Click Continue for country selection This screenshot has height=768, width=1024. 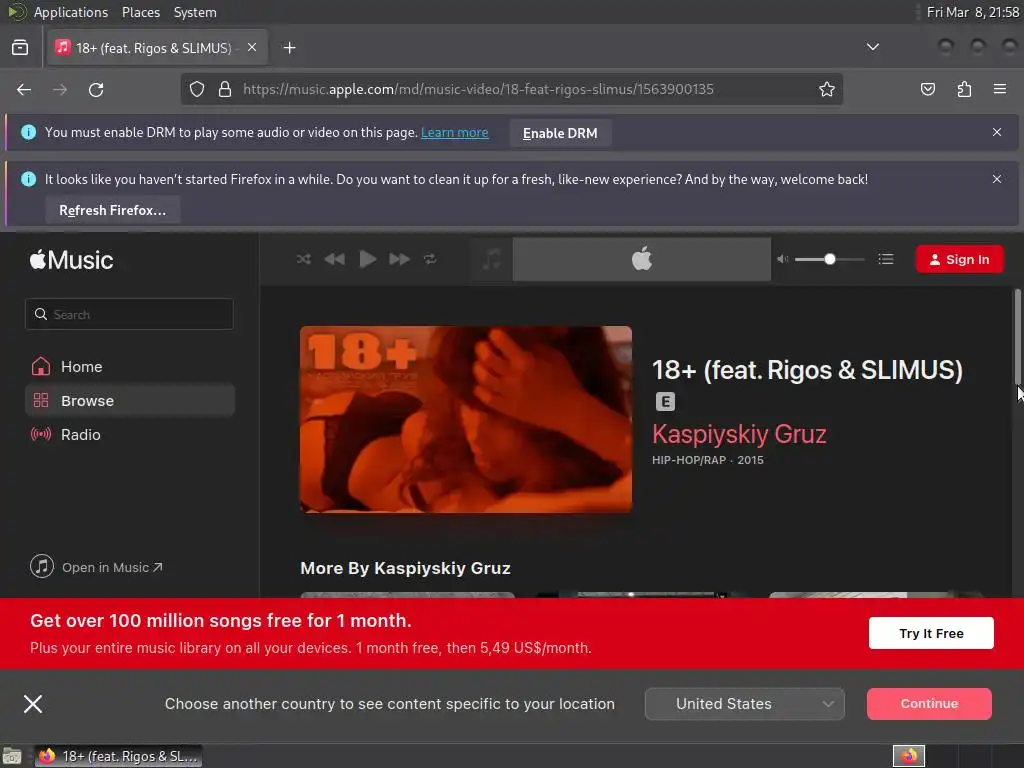click(x=929, y=704)
